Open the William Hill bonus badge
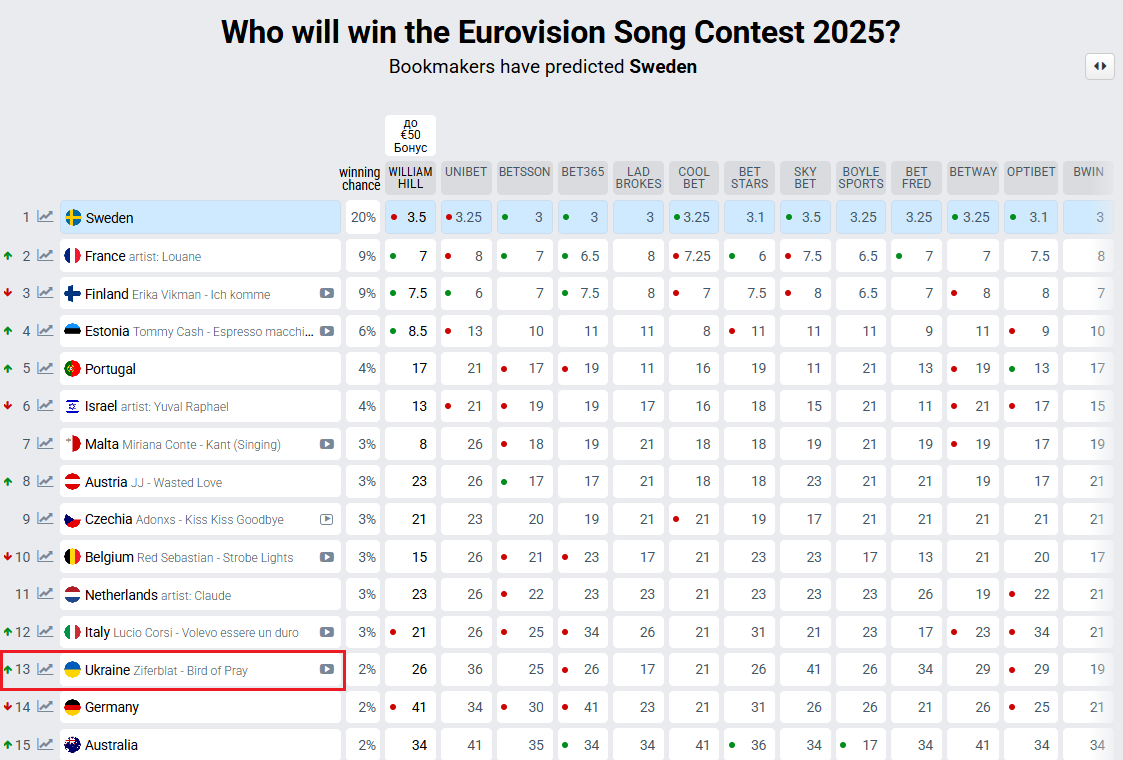Viewport: 1123px width, 760px height. 410,136
